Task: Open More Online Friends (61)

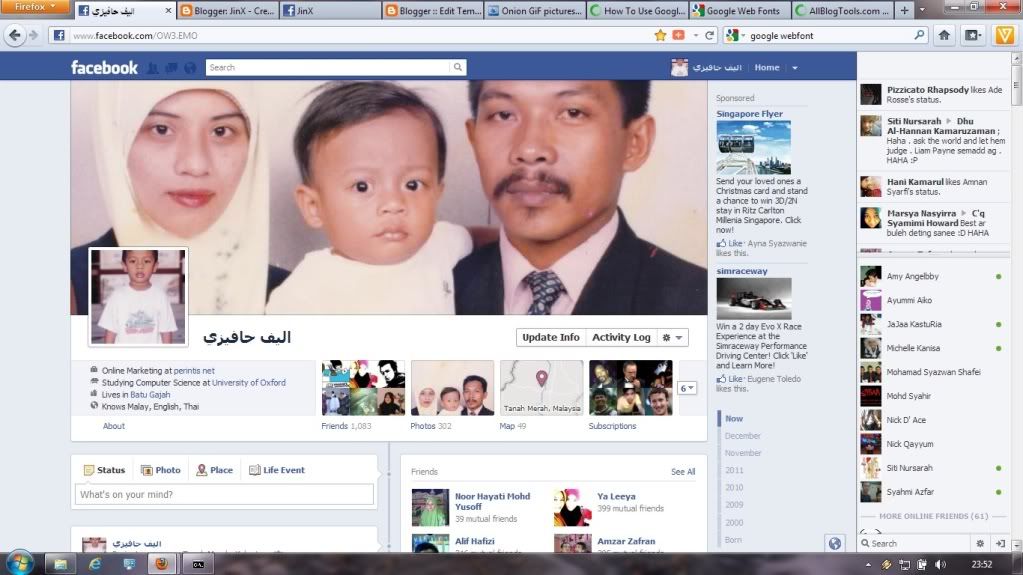Action: pyautogui.click(x=934, y=516)
